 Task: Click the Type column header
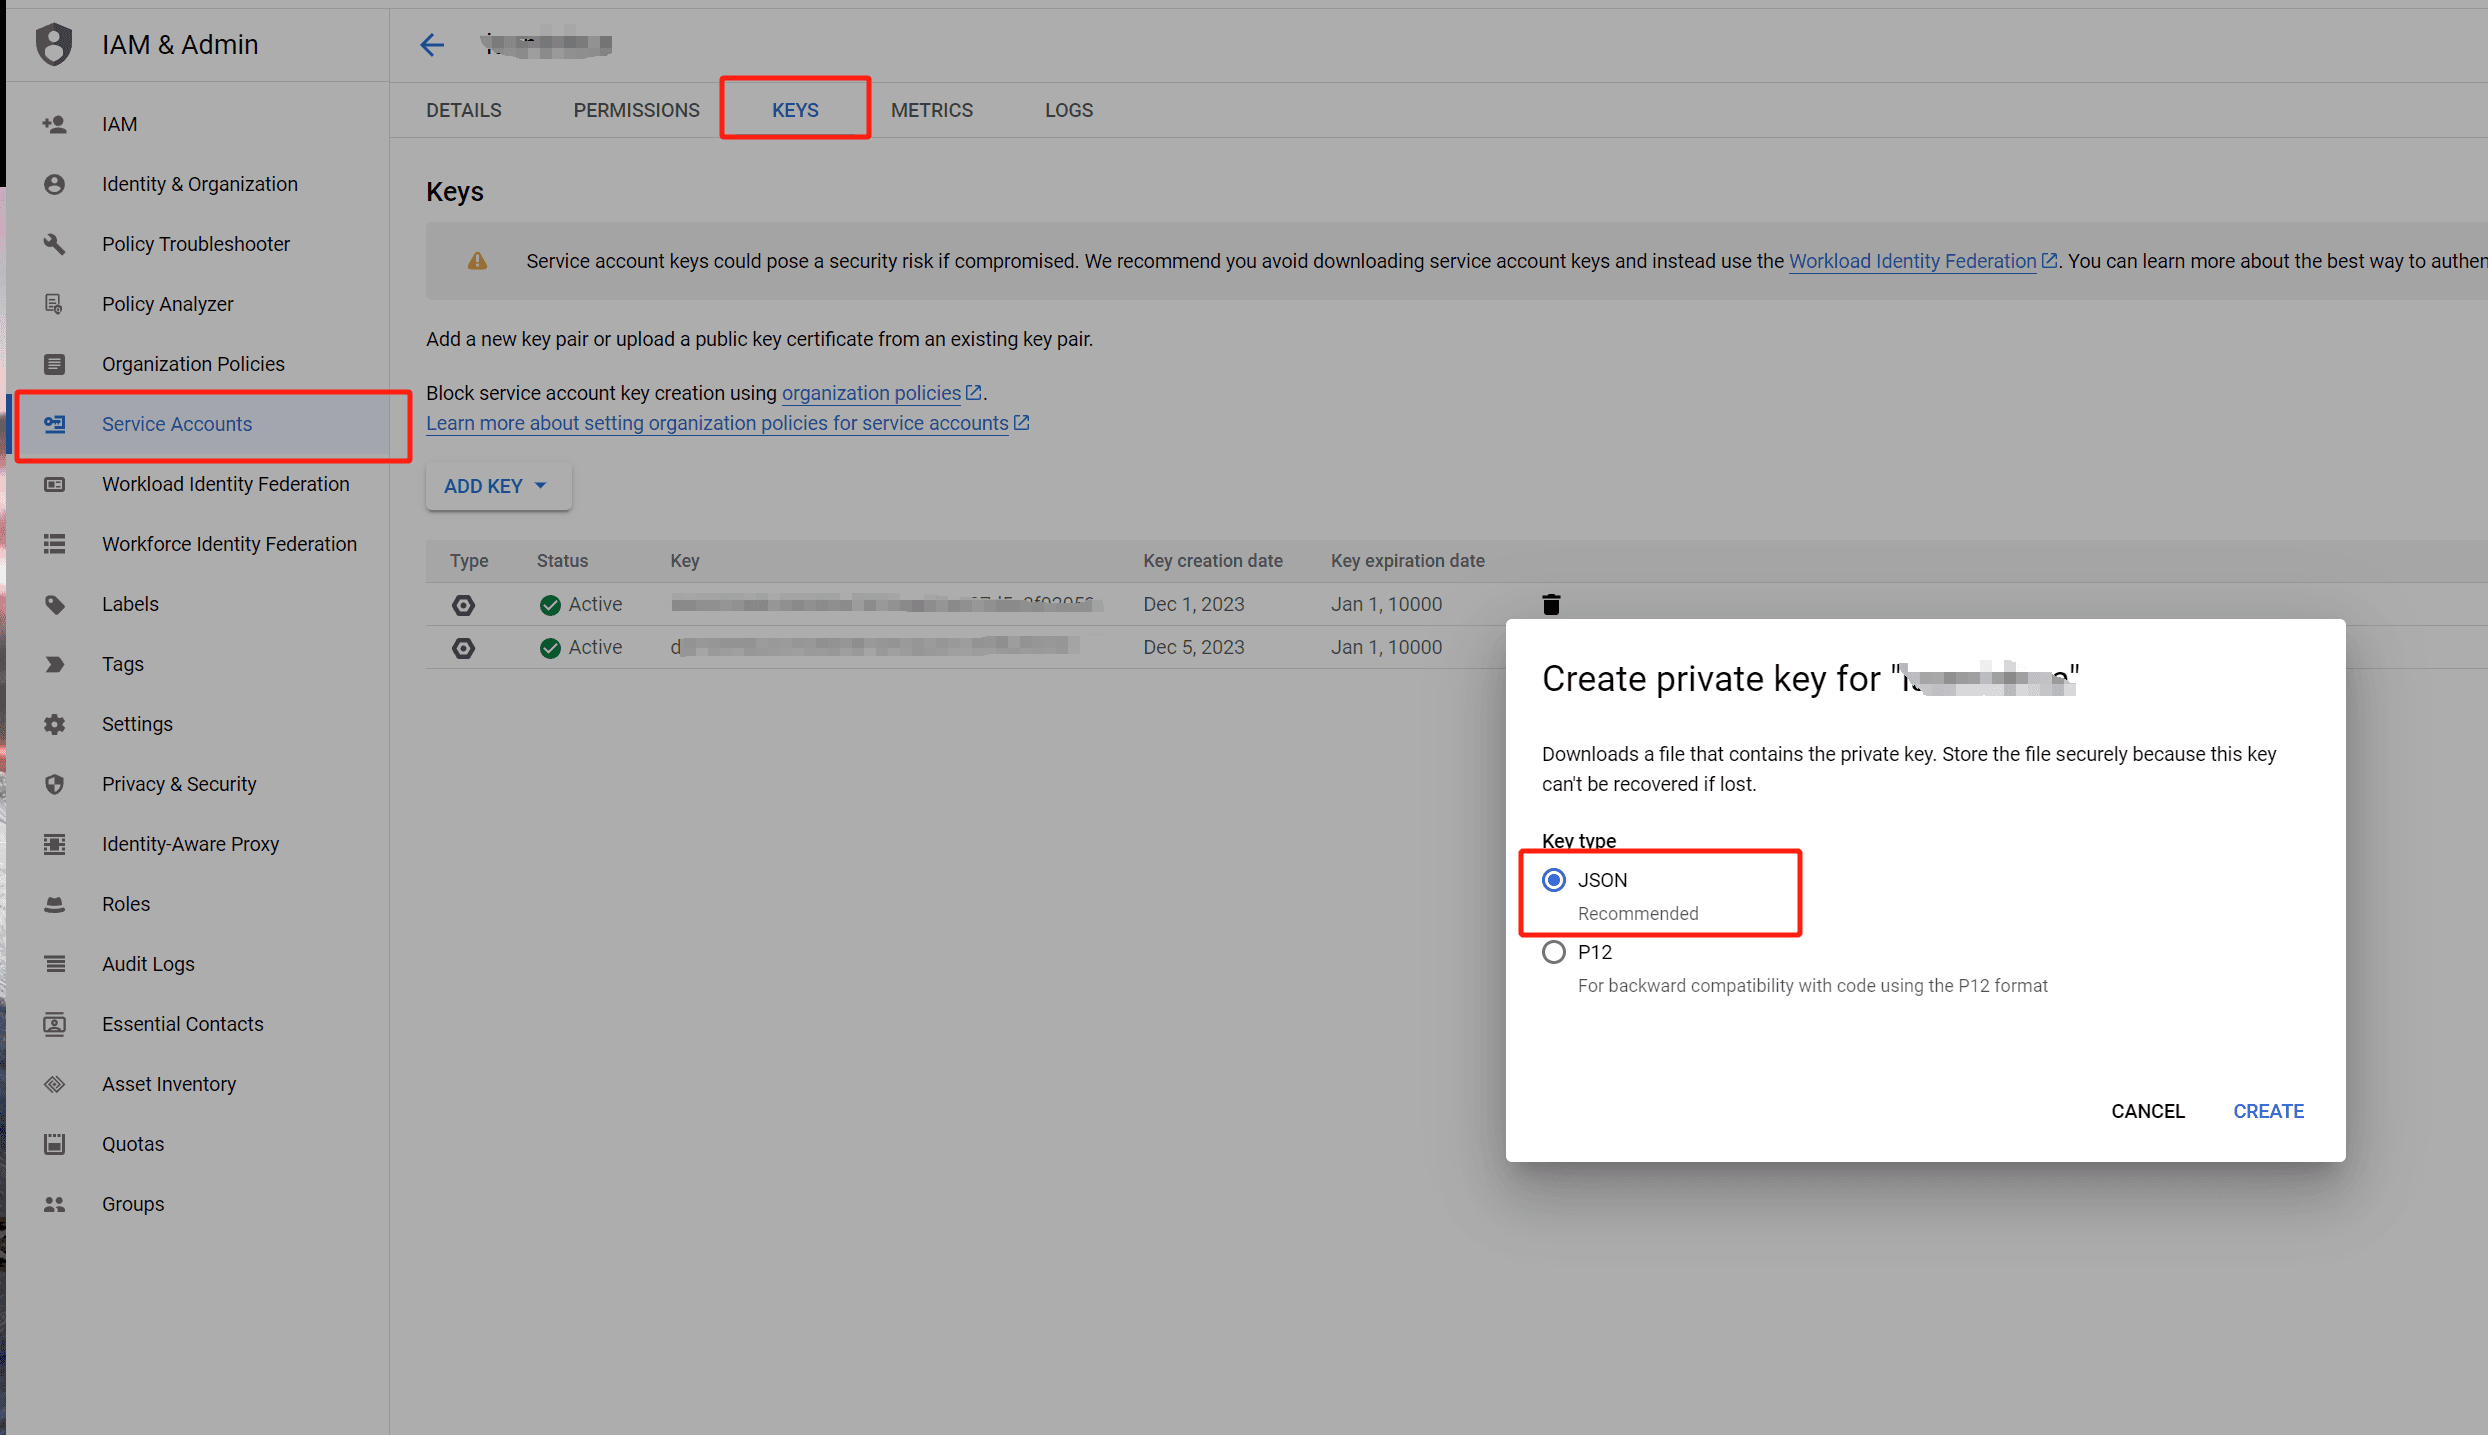pyautogui.click(x=469, y=561)
